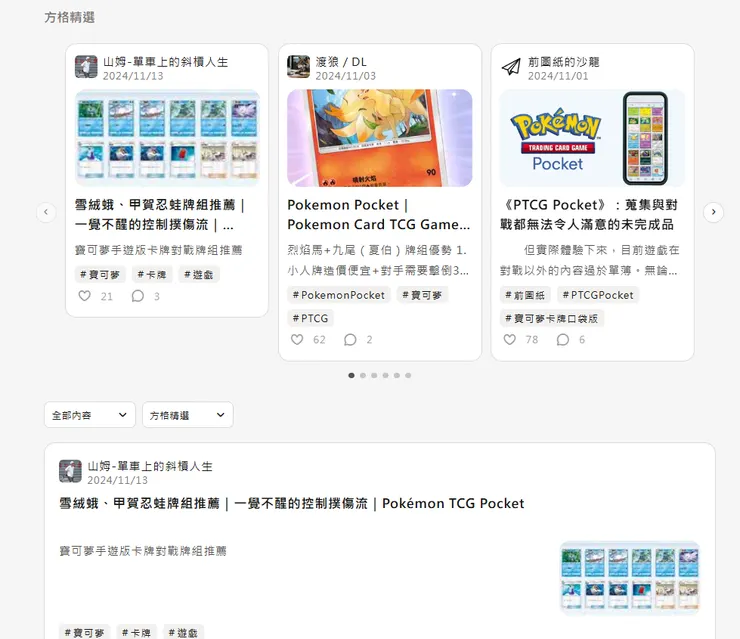Open carousel title 雪絨蛾、甲賀忍蛙牌組推薦
This screenshot has width=740, height=639.
tap(160, 215)
